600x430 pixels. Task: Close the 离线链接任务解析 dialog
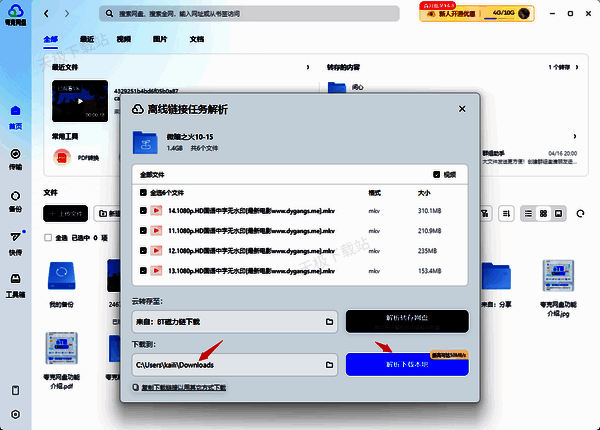[461, 109]
